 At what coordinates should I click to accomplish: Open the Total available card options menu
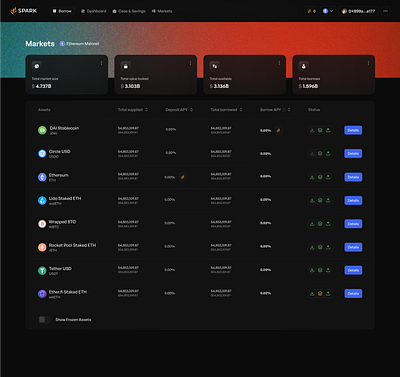(x=279, y=63)
